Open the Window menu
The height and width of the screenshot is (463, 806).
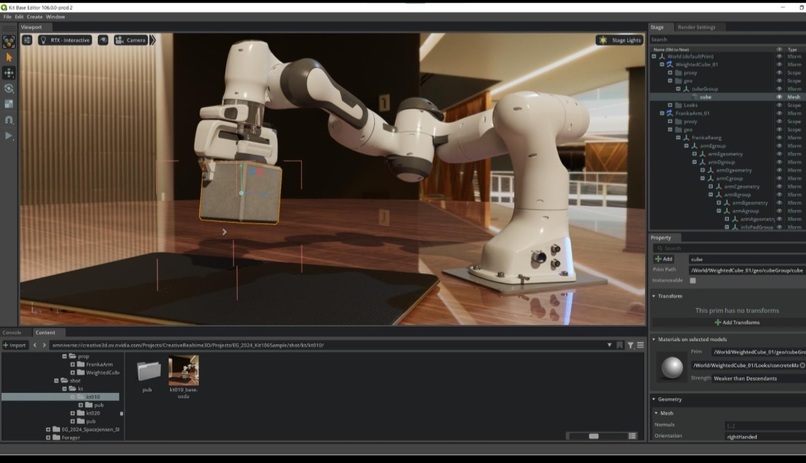(x=55, y=17)
